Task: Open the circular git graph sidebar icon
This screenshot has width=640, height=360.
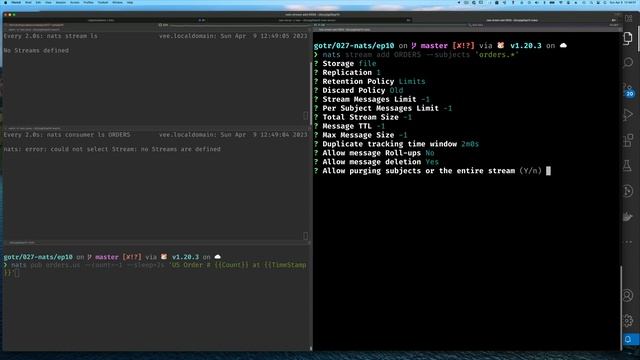Action: tap(628, 191)
